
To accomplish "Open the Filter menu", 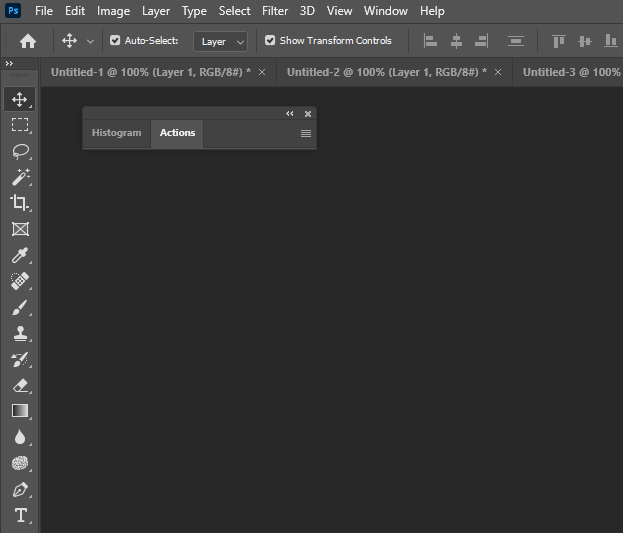I will (275, 11).
